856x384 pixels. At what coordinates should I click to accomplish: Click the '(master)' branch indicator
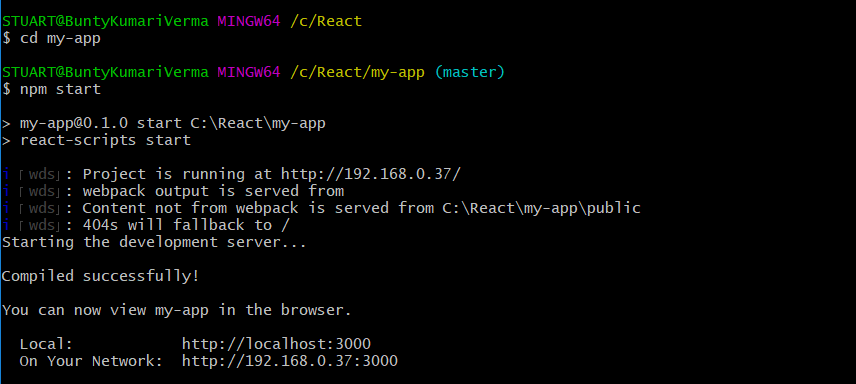[469, 72]
